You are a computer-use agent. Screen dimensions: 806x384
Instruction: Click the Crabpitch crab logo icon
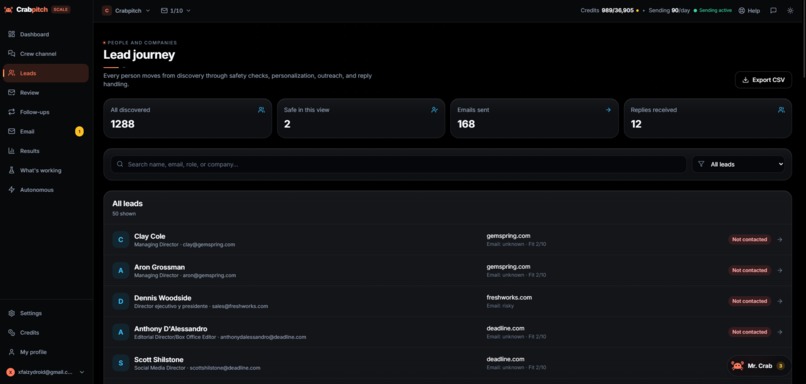[8, 10]
